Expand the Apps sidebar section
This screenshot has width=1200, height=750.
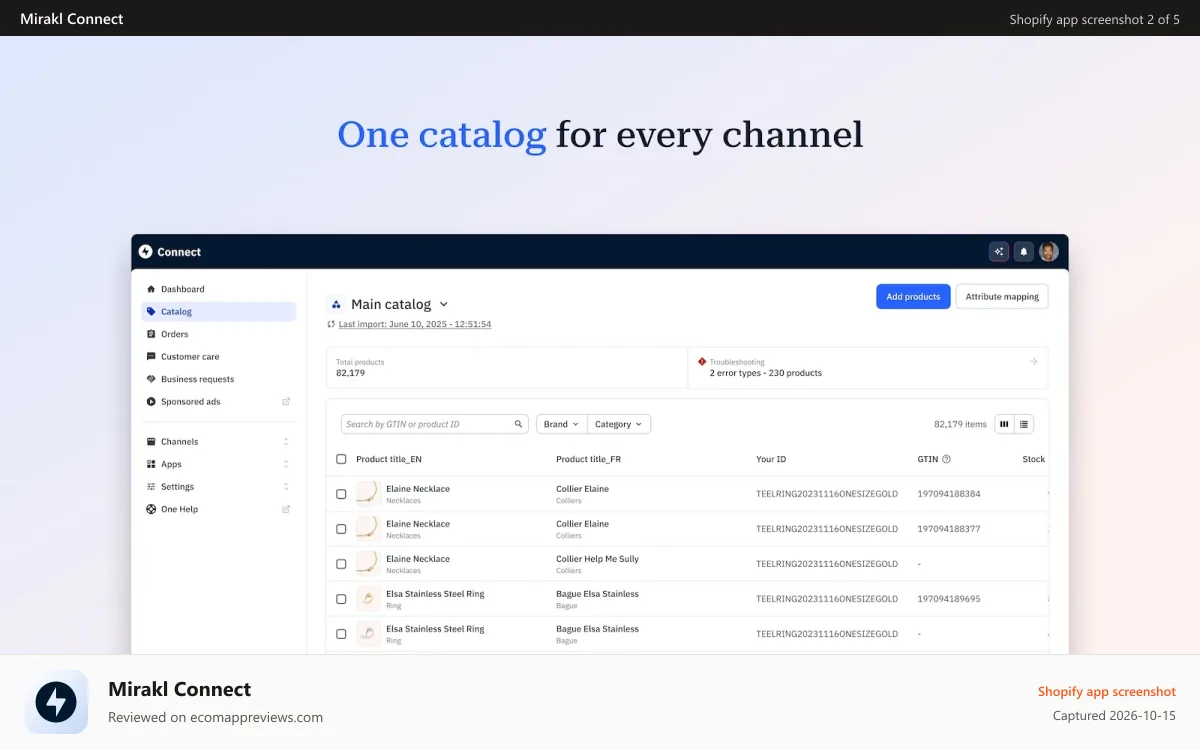286,464
